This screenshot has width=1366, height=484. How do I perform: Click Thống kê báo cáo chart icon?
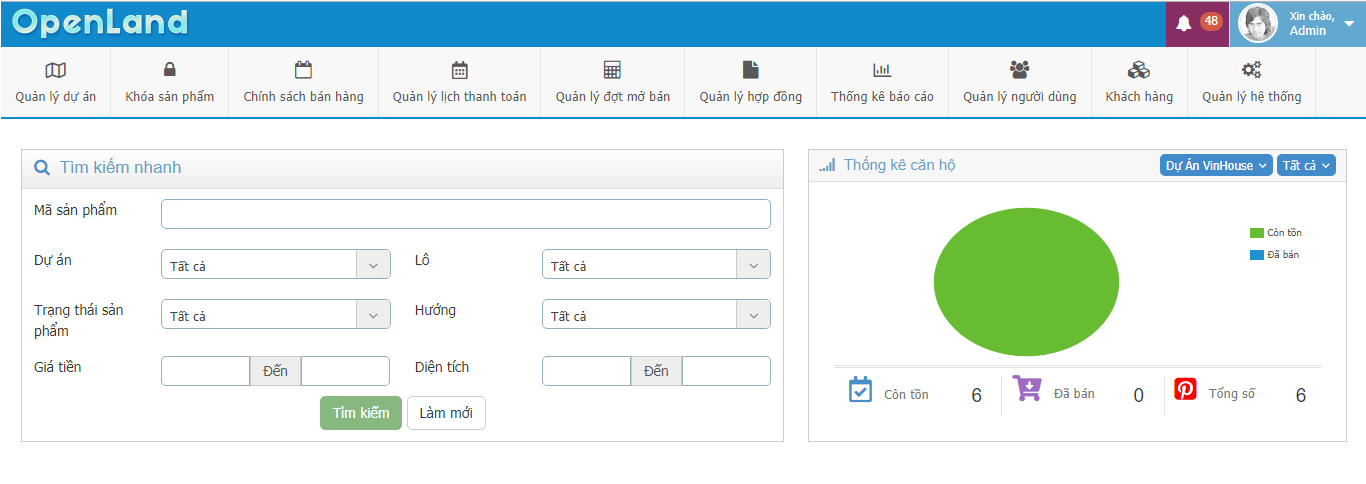click(x=881, y=70)
